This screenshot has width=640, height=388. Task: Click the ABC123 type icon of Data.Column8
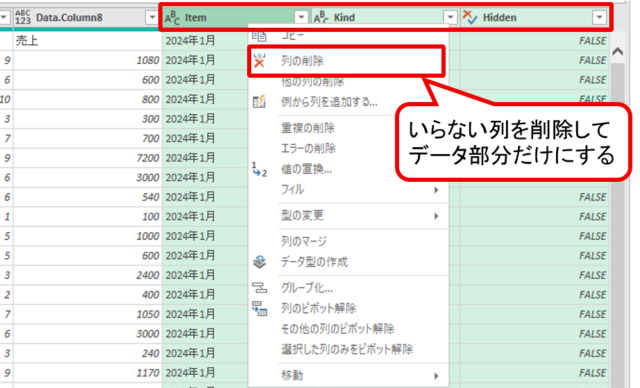point(23,18)
